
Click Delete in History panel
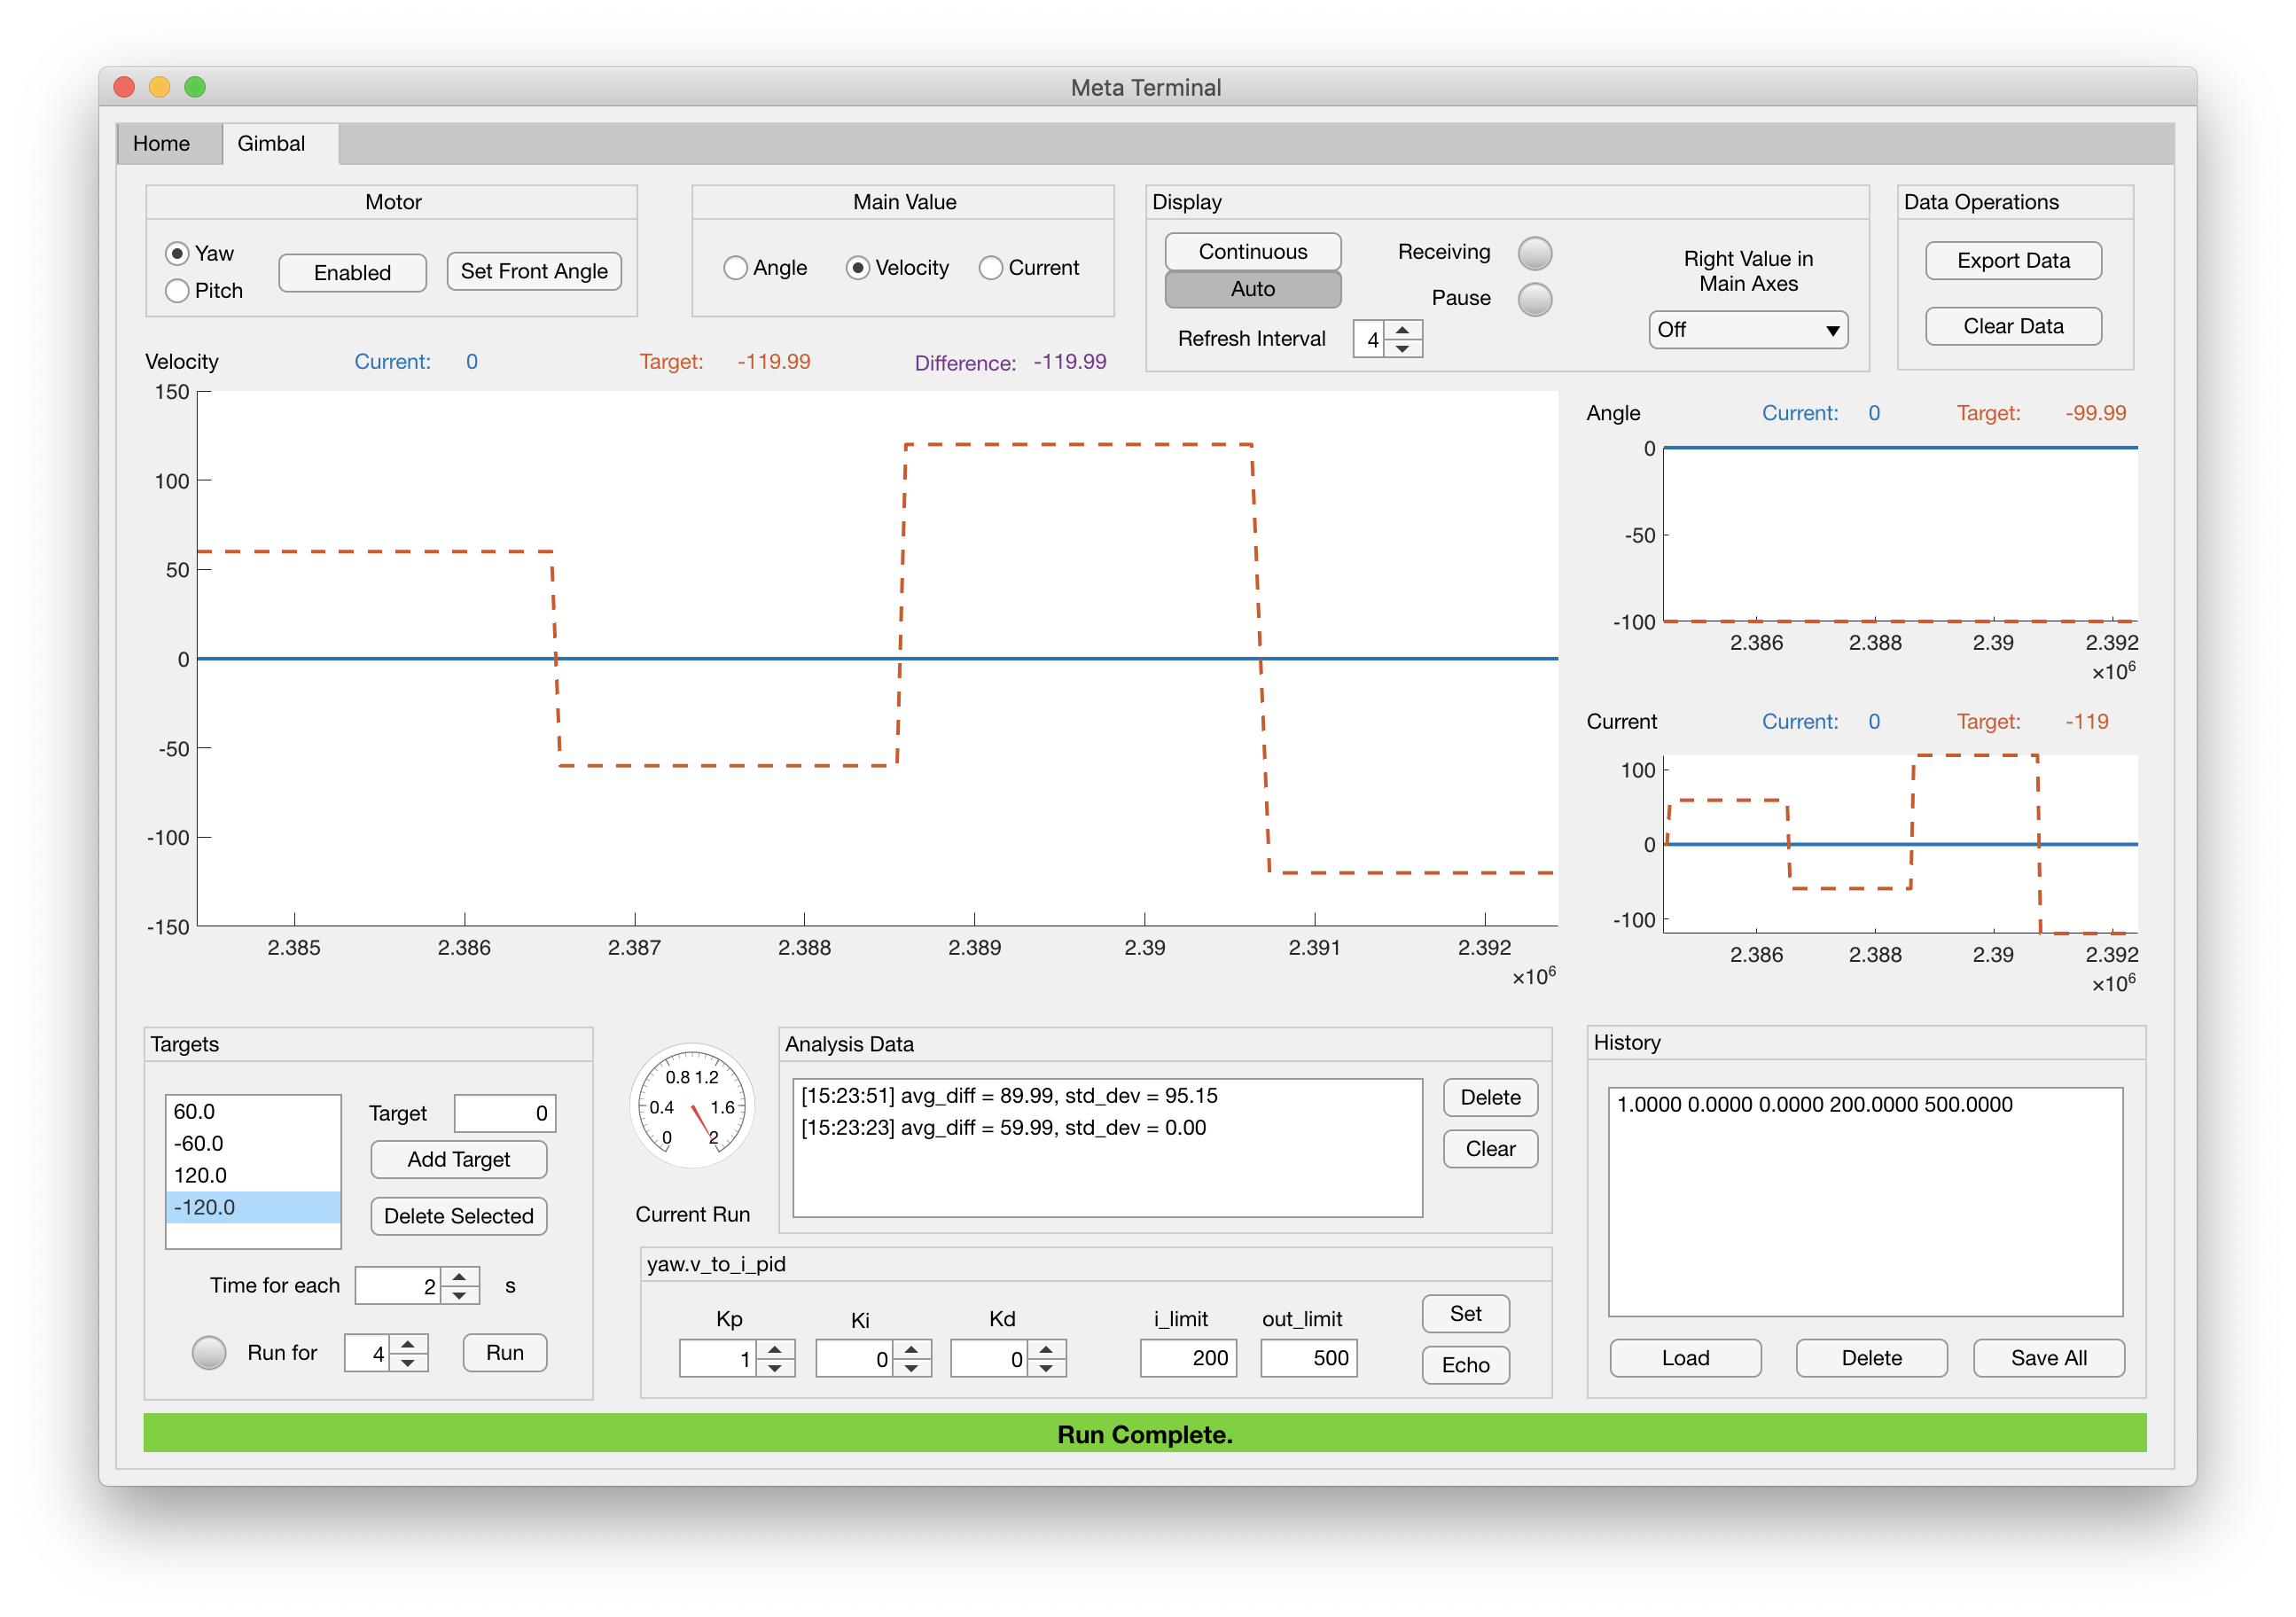[x=1871, y=1358]
